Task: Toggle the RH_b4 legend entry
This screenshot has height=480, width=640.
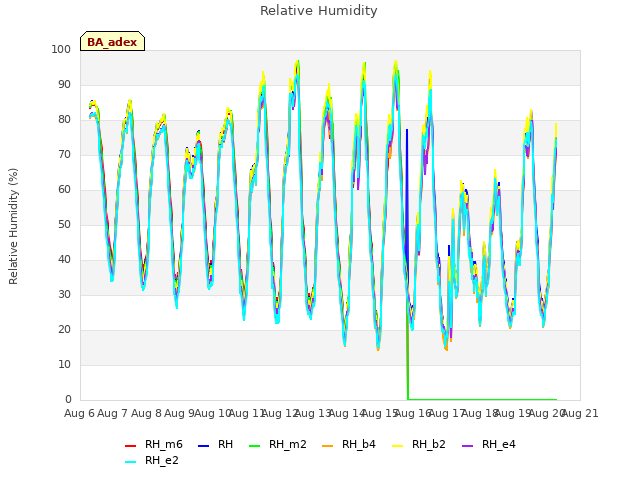Action: [349, 444]
